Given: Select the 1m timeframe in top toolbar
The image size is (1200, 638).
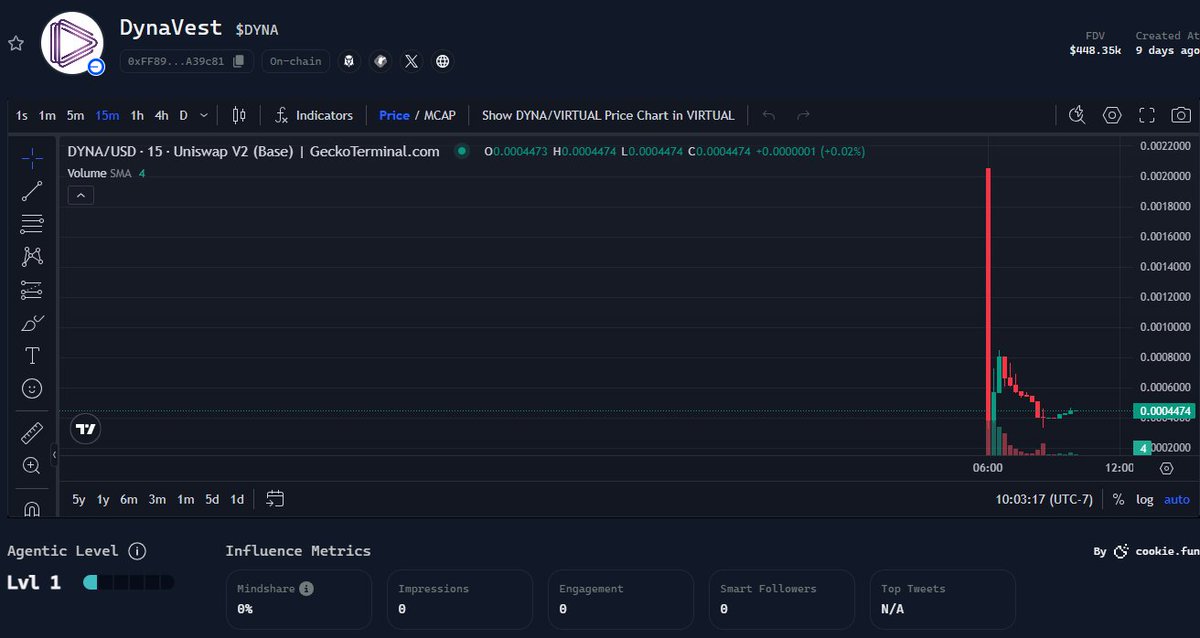Looking at the screenshot, I should click(x=47, y=115).
